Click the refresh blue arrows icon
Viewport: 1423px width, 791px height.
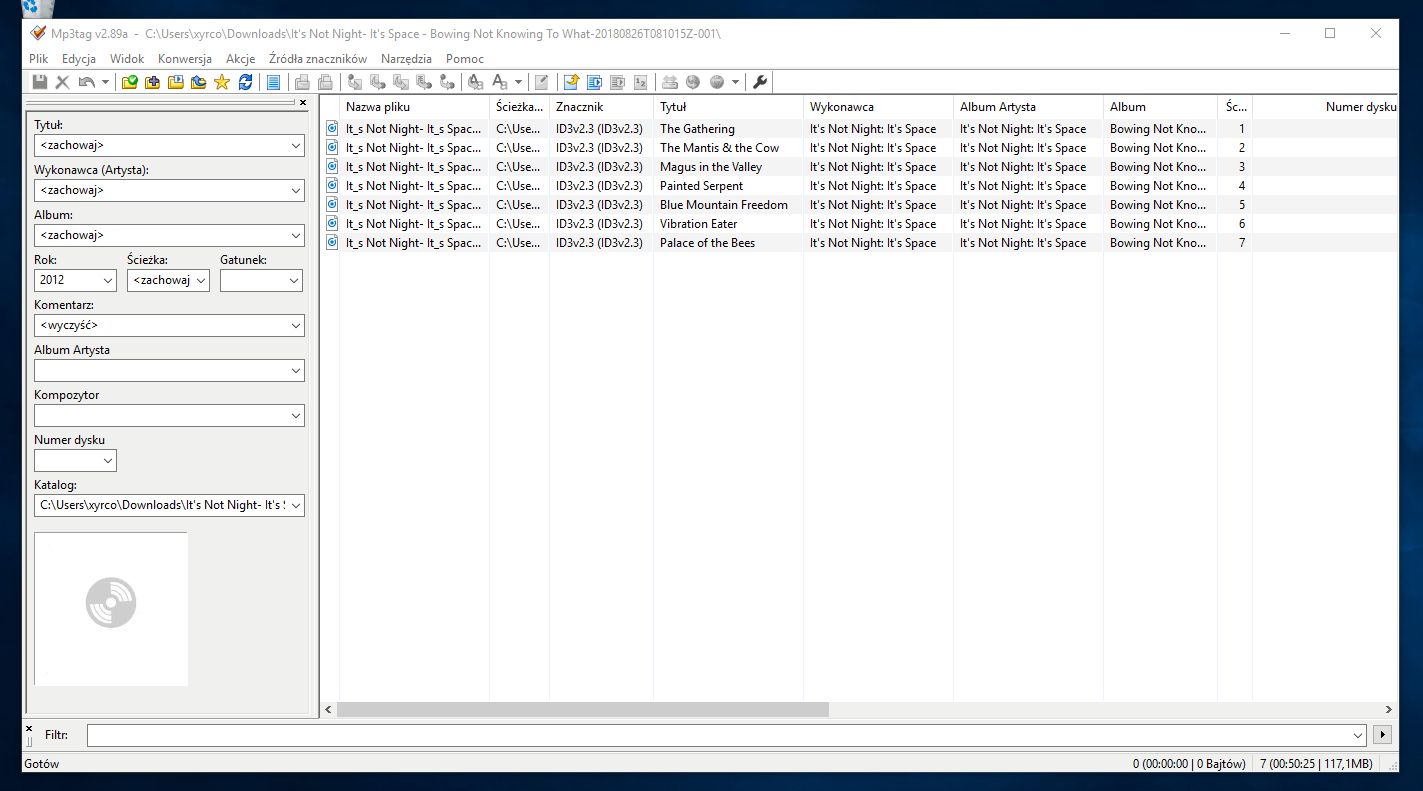click(245, 82)
